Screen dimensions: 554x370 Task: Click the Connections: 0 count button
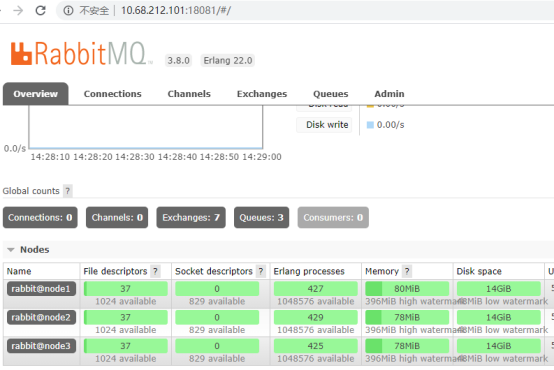40,217
